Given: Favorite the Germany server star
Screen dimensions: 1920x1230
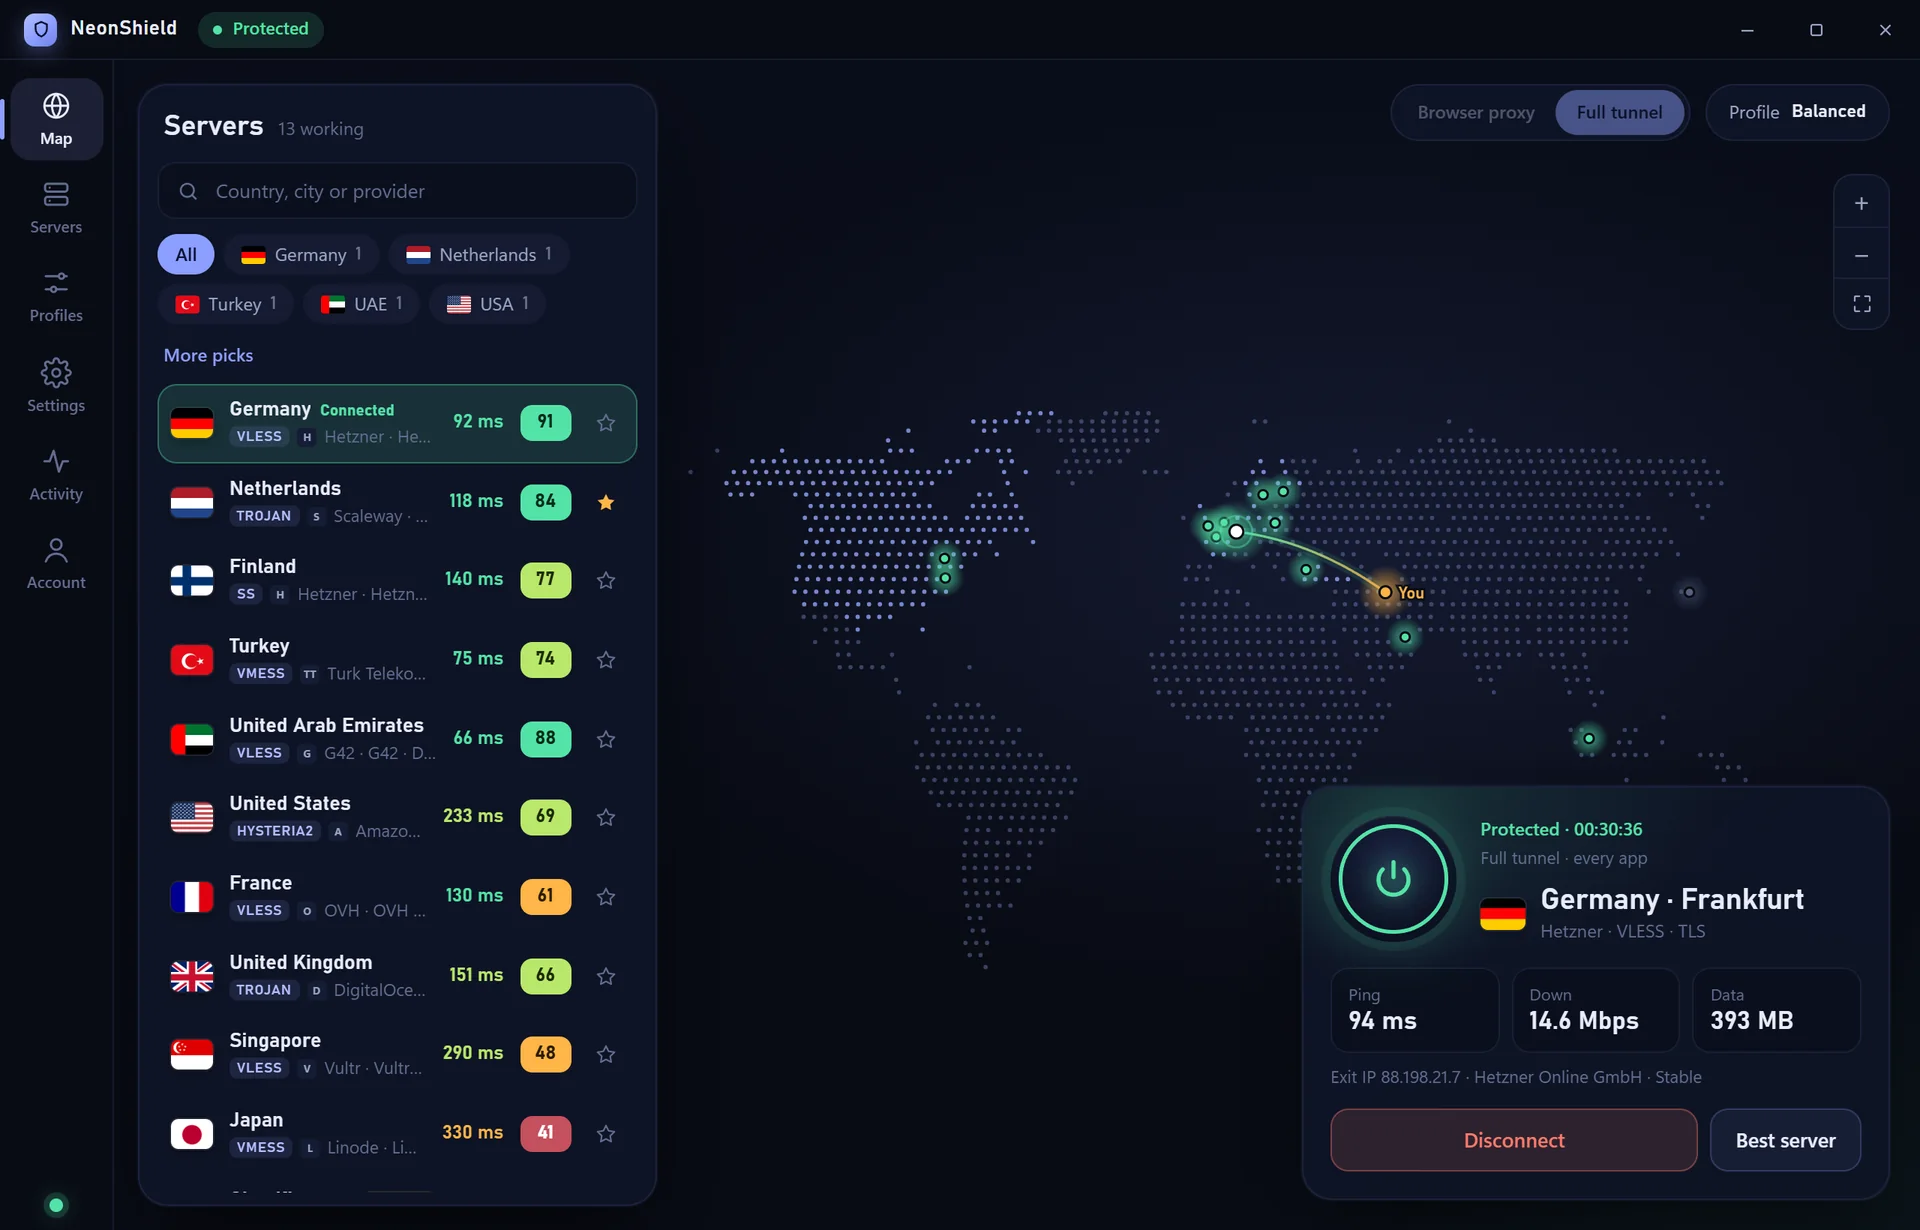Looking at the screenshot, I should (606, 423).
